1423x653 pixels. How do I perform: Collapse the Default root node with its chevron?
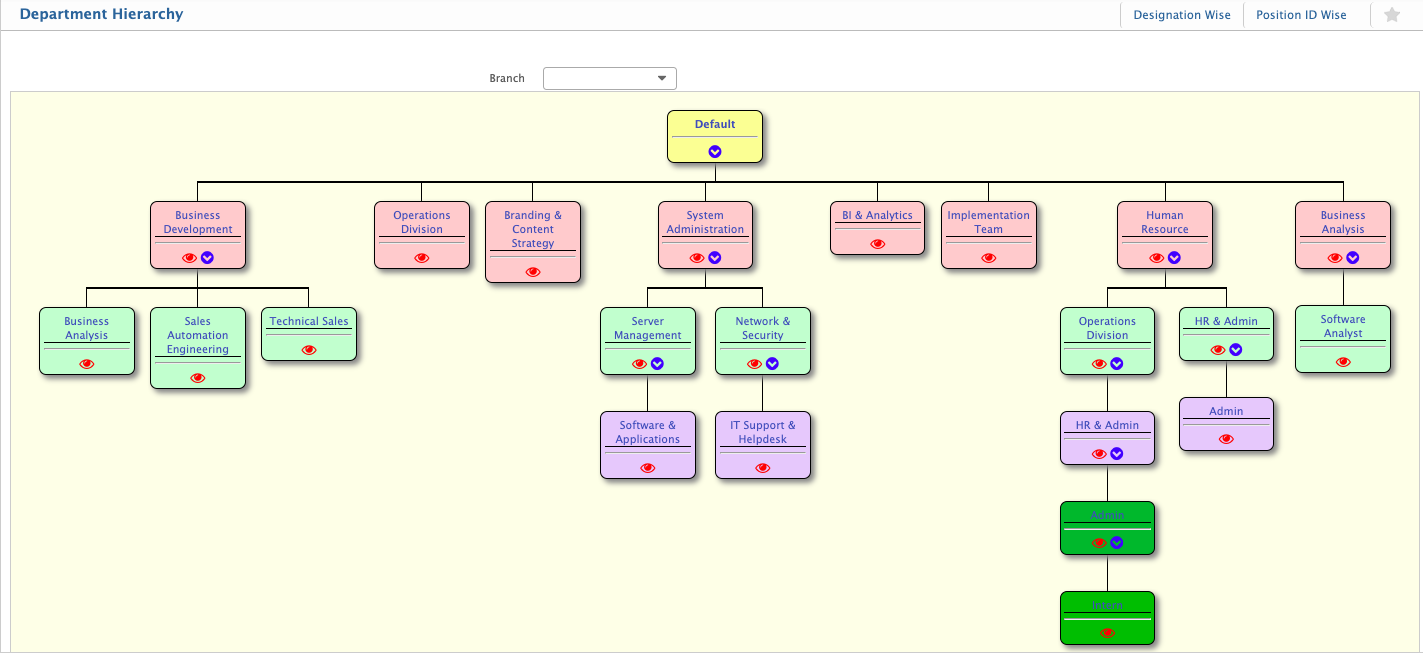click(715, 152)
